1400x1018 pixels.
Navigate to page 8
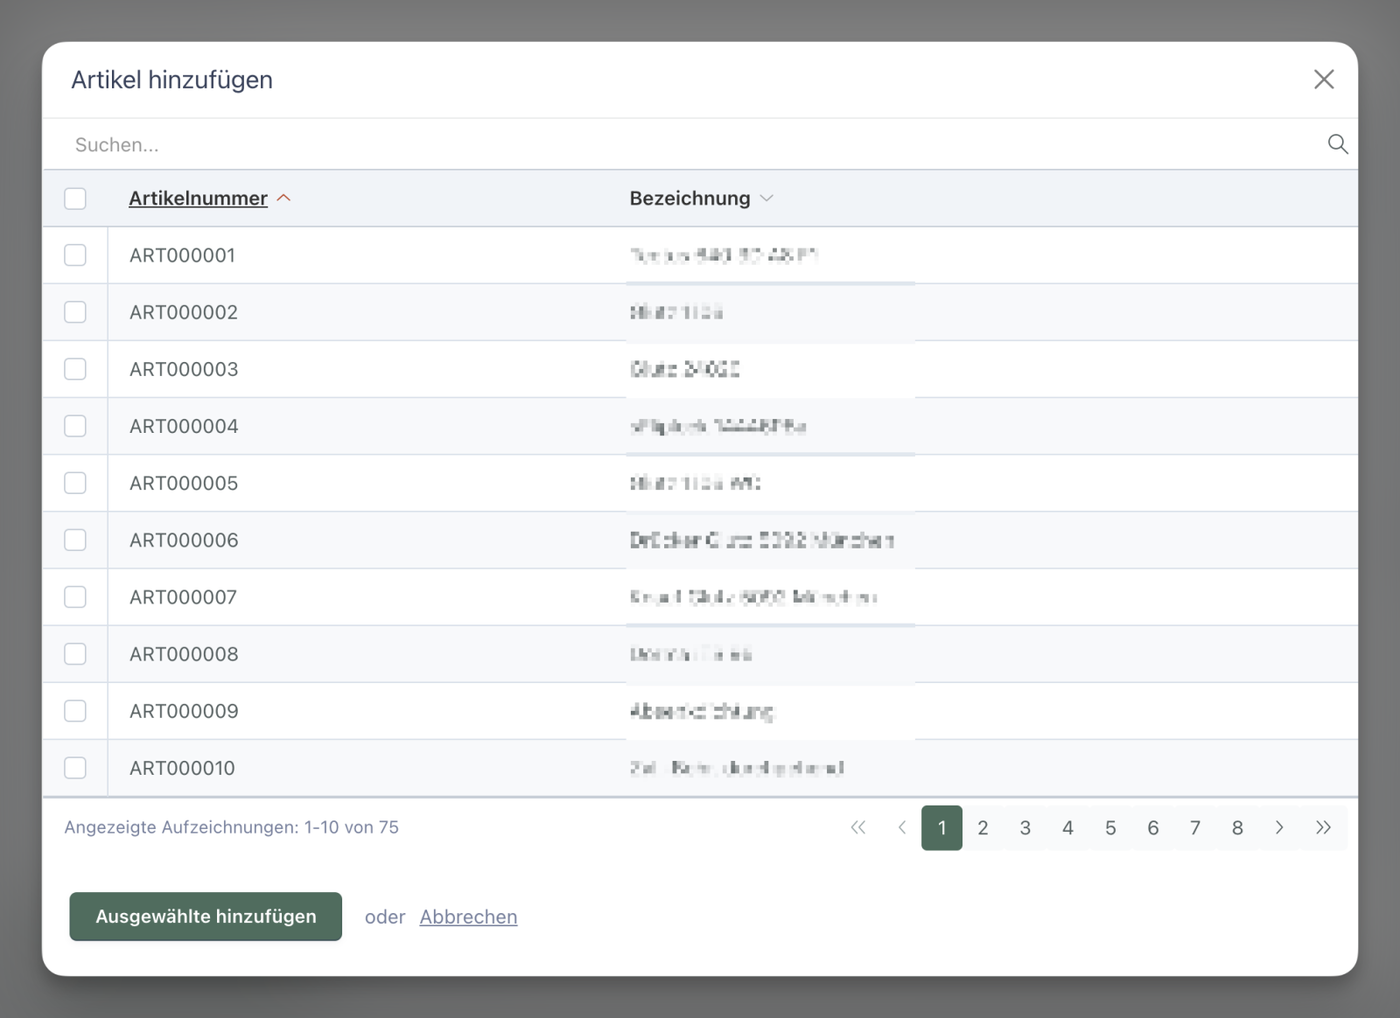1237,828
